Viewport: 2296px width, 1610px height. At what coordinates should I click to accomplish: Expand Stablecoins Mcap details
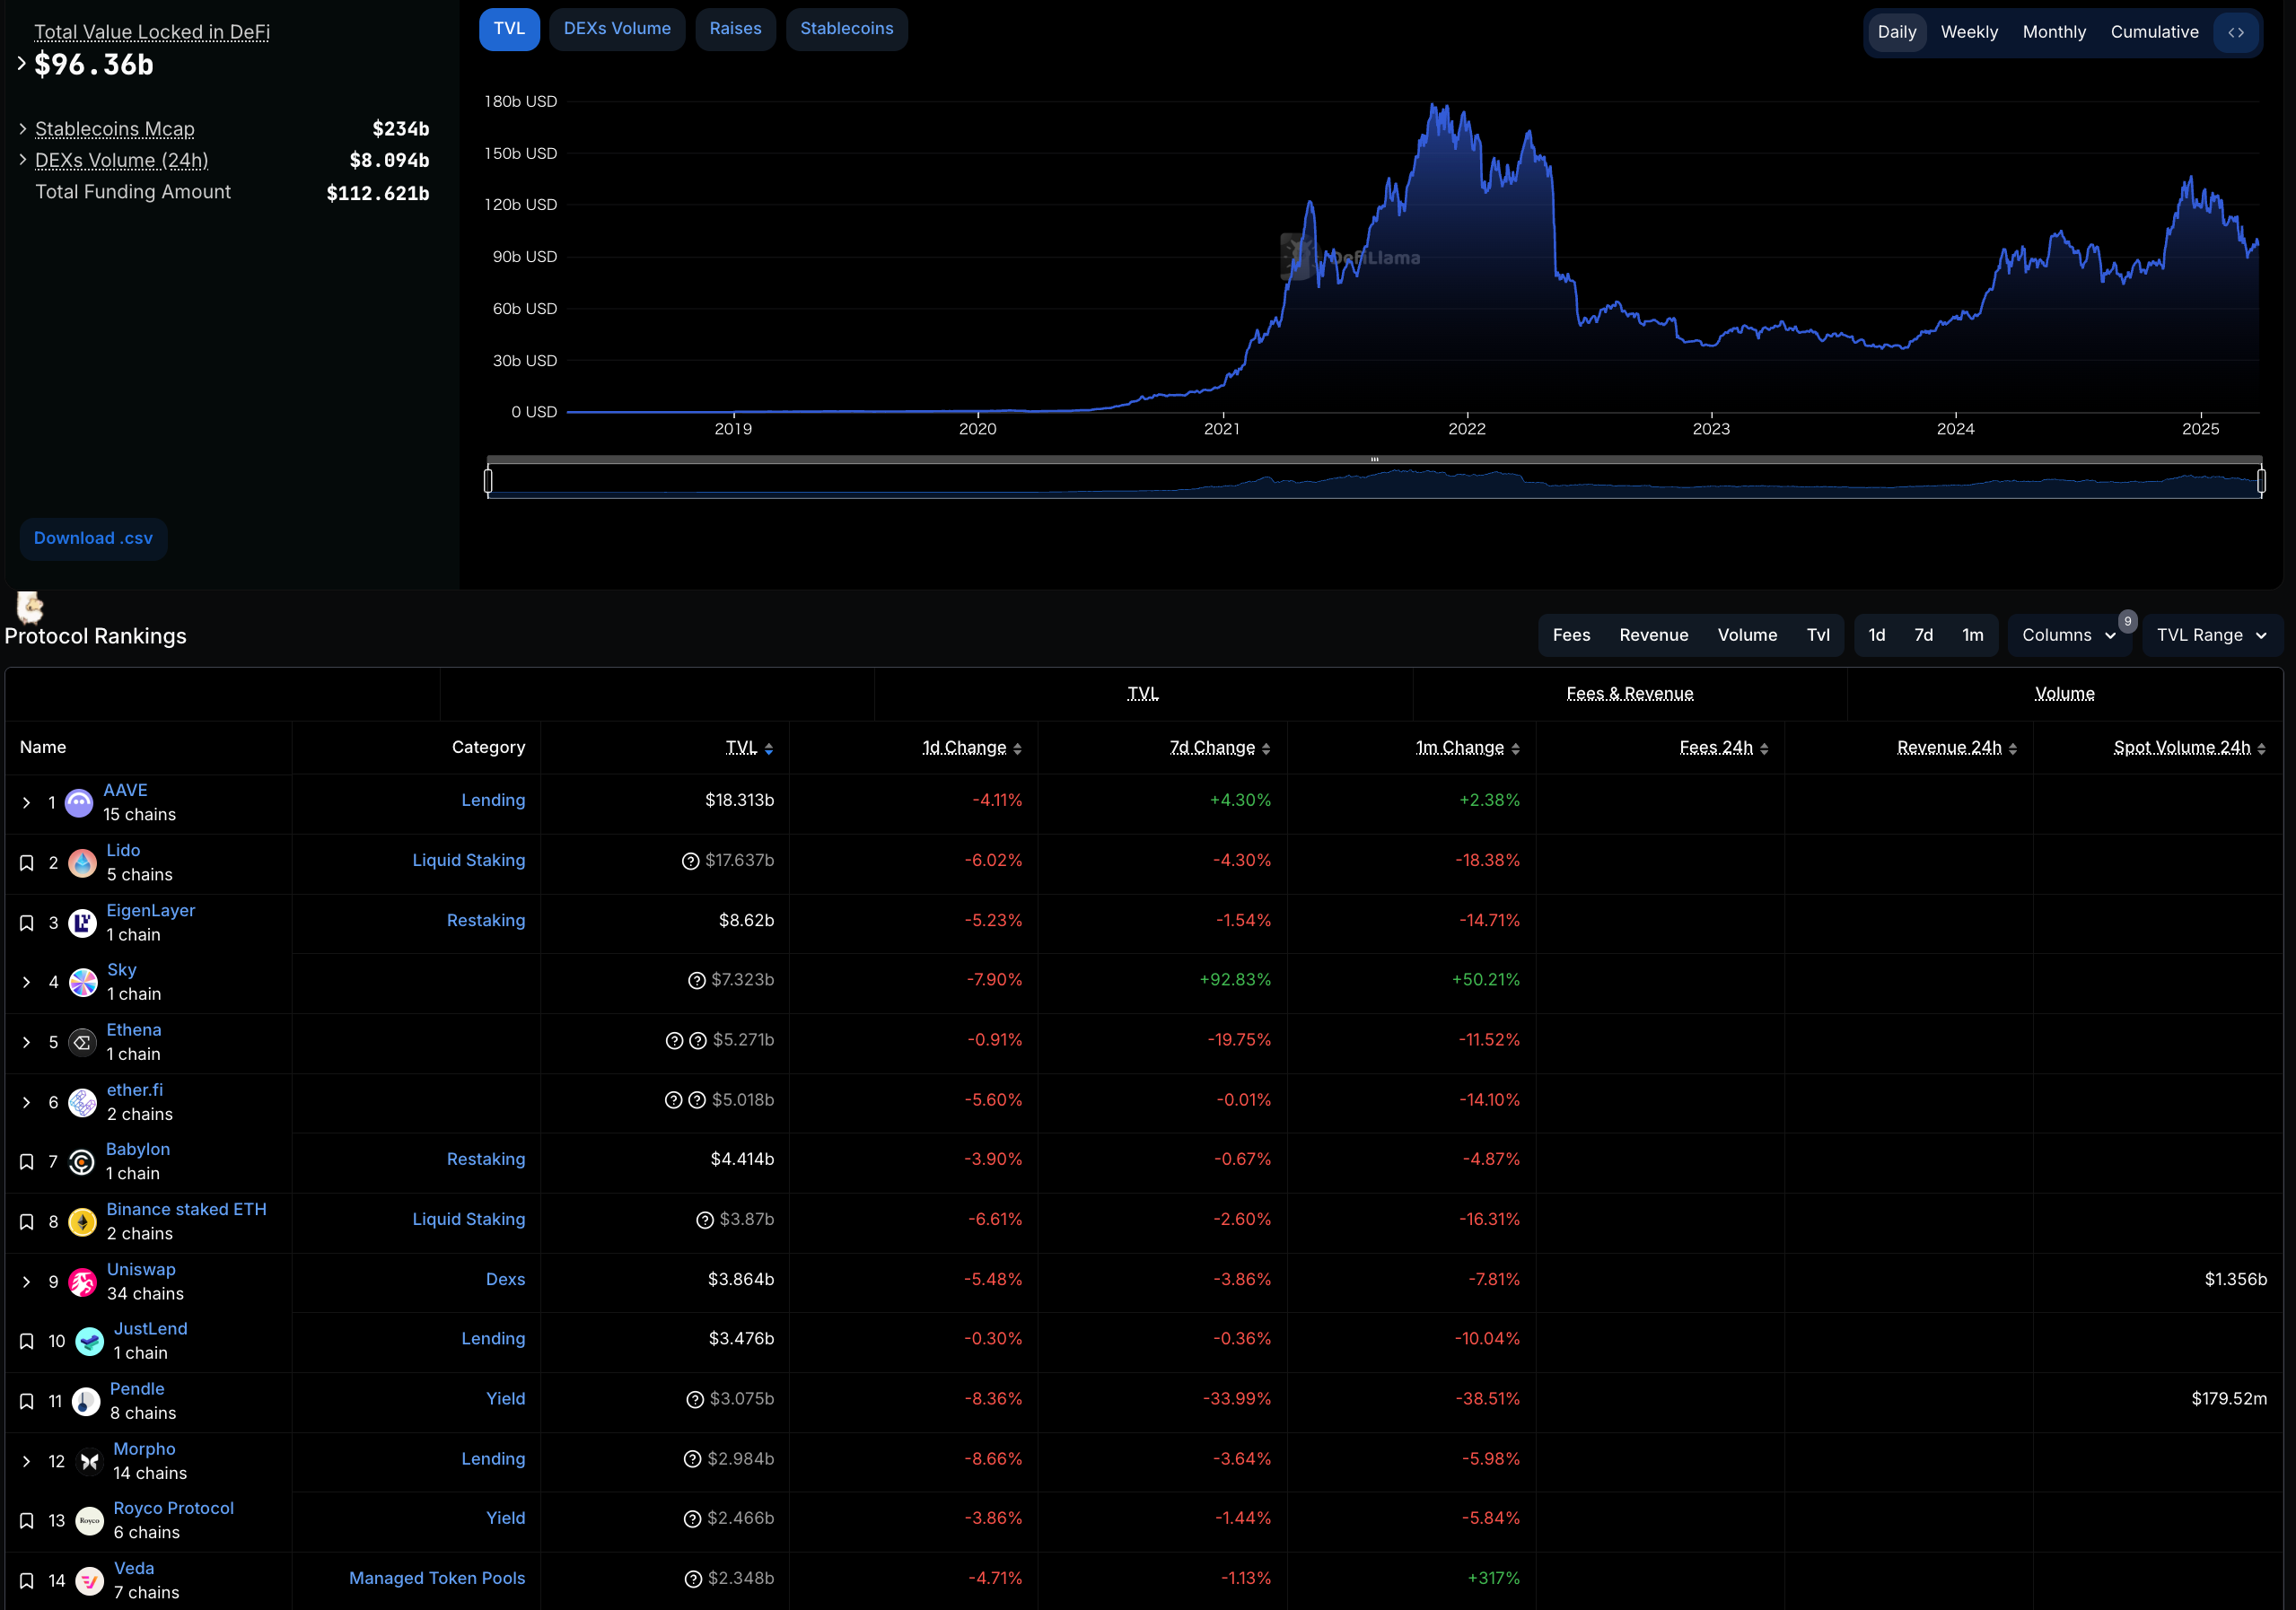pos(23,129)
